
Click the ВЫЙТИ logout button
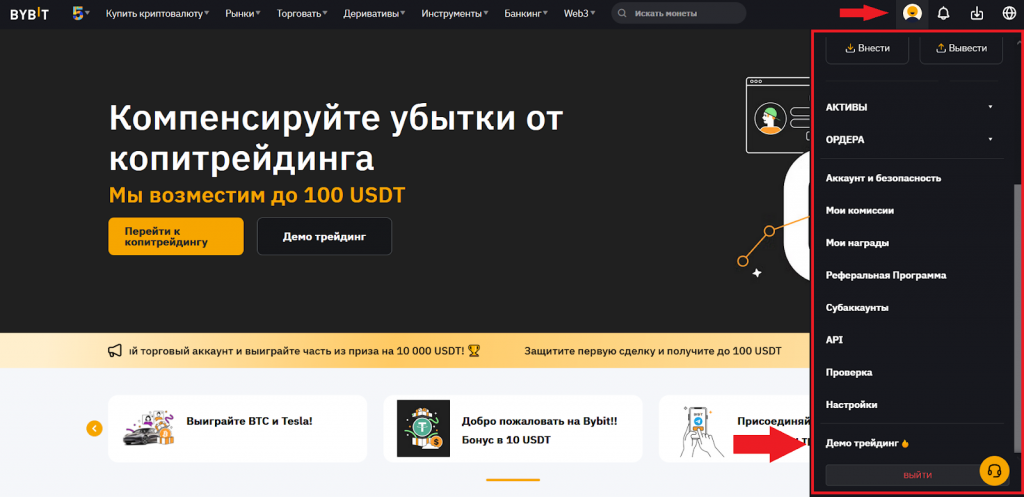tap(917, 475)
